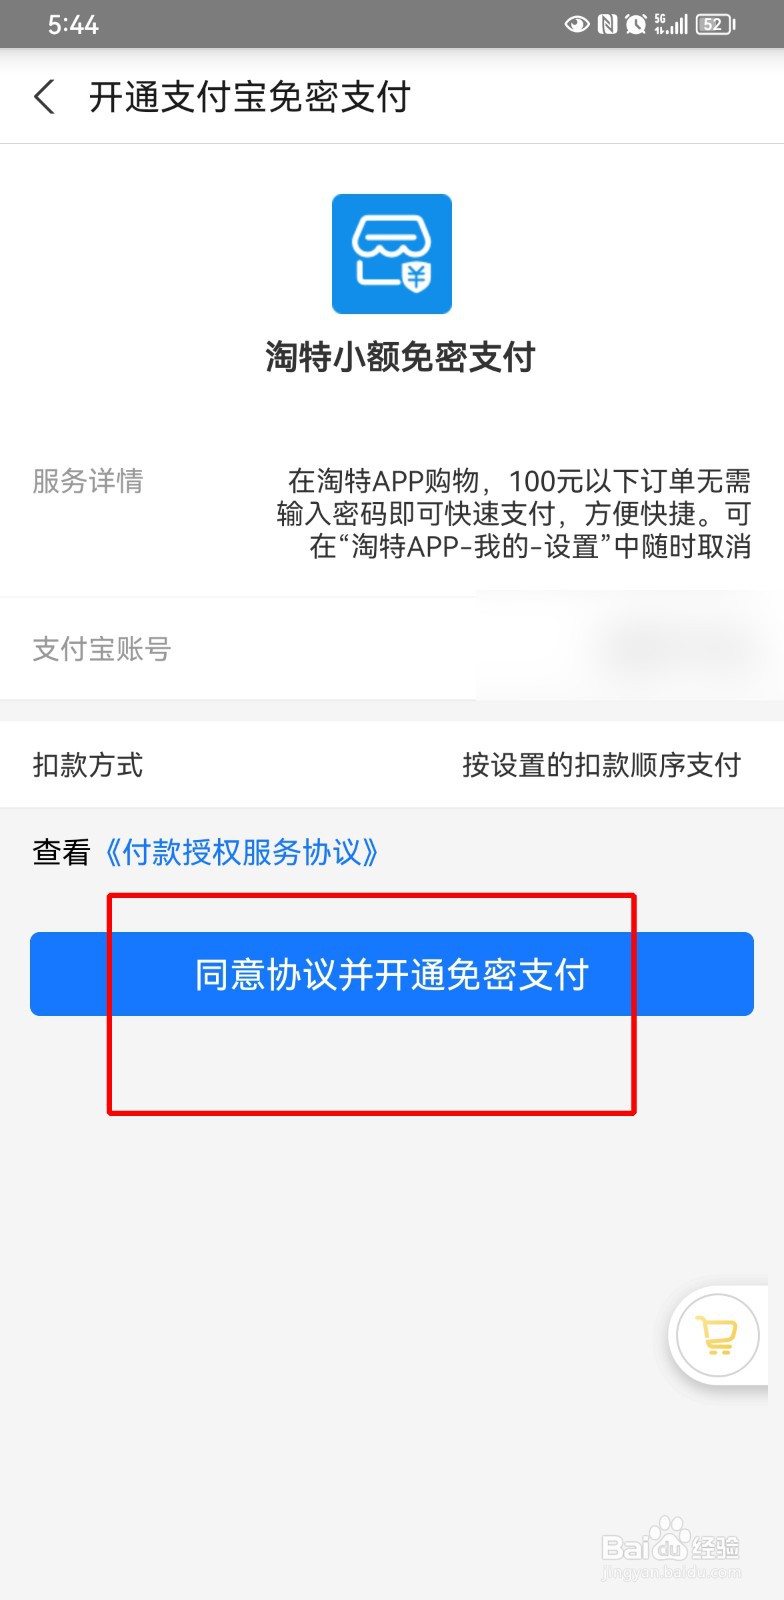Agree and enable password-free payment
This screenshot has width=784, height=1600.
(392, 974)
